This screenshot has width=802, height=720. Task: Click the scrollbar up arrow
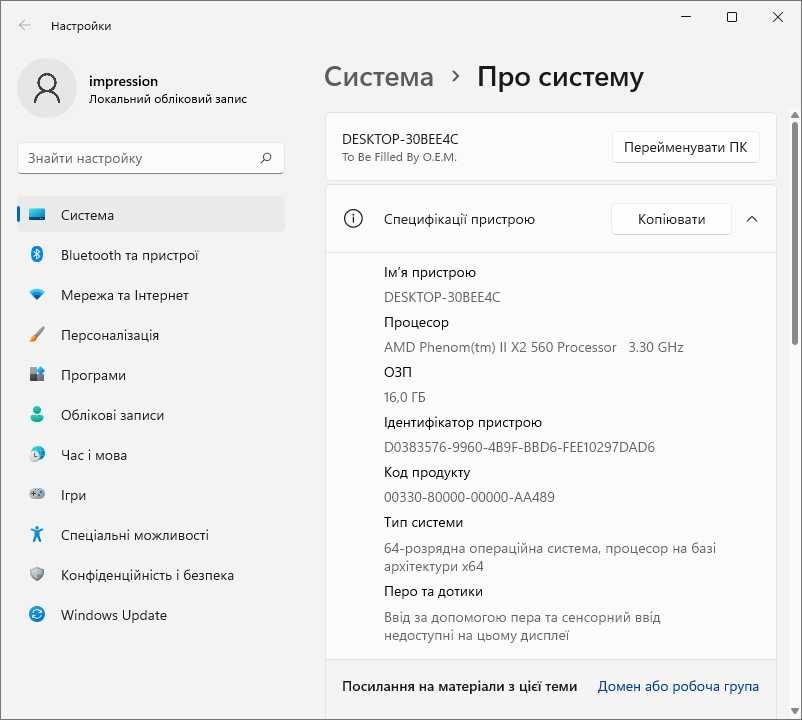tap(794, 115)
